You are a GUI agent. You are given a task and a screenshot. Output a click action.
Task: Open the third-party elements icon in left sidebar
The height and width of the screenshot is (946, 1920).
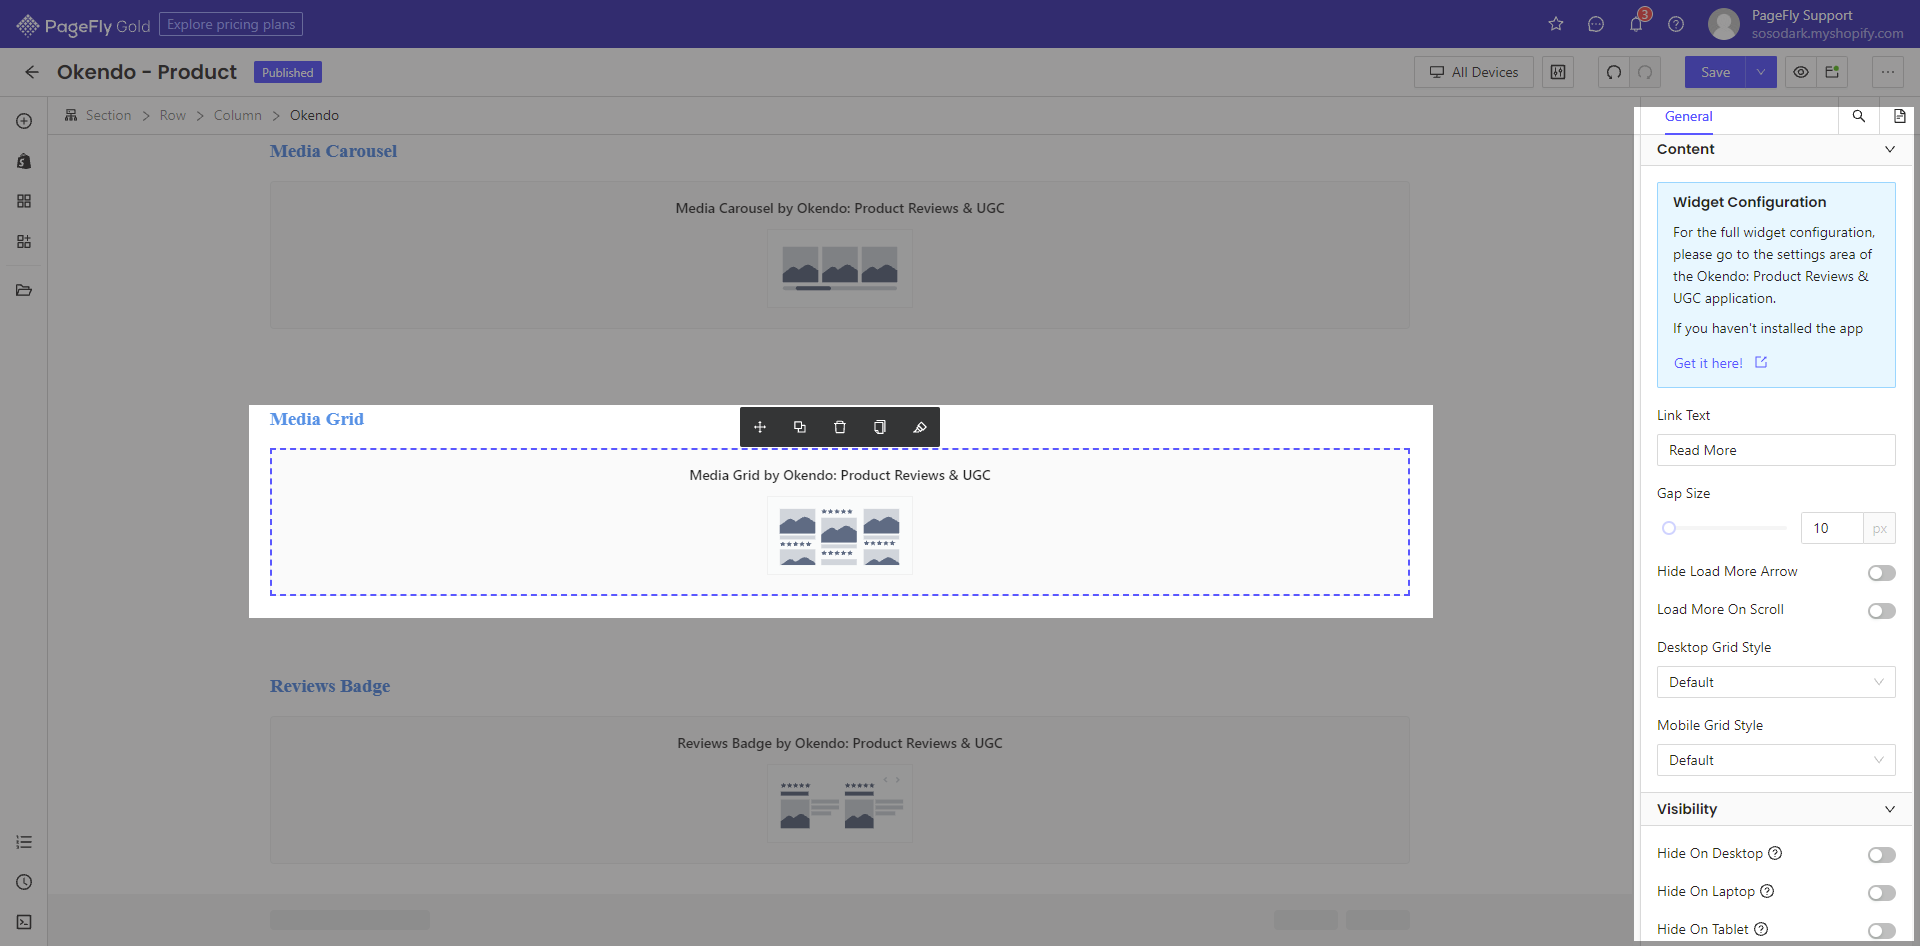[24, 241]
